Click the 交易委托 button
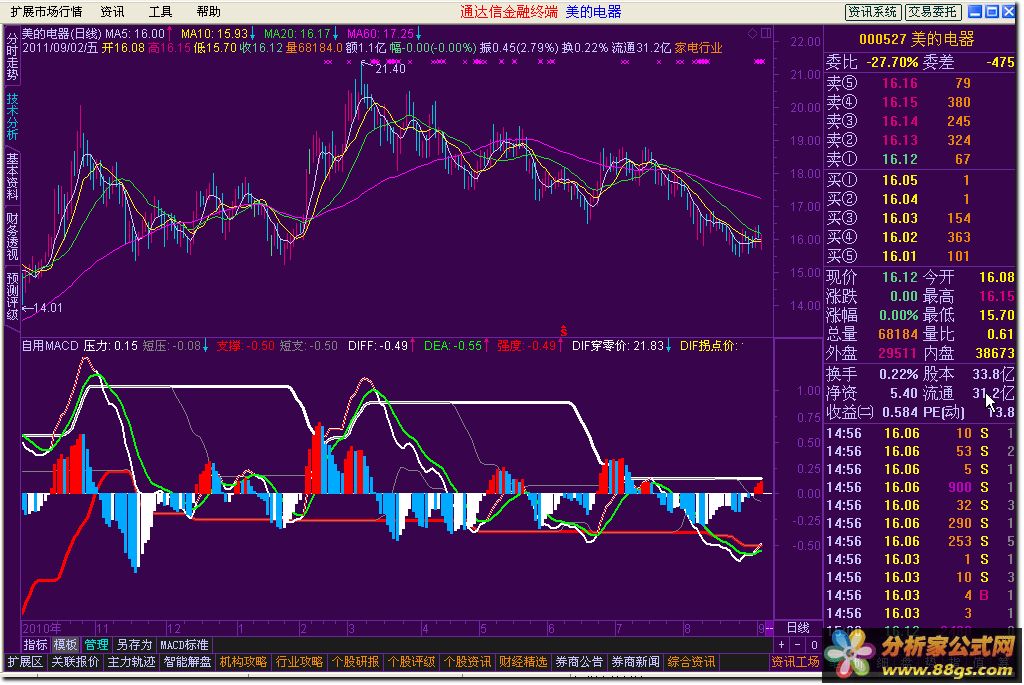Screen dimensions: 1024x685 (x=932, y=12)
